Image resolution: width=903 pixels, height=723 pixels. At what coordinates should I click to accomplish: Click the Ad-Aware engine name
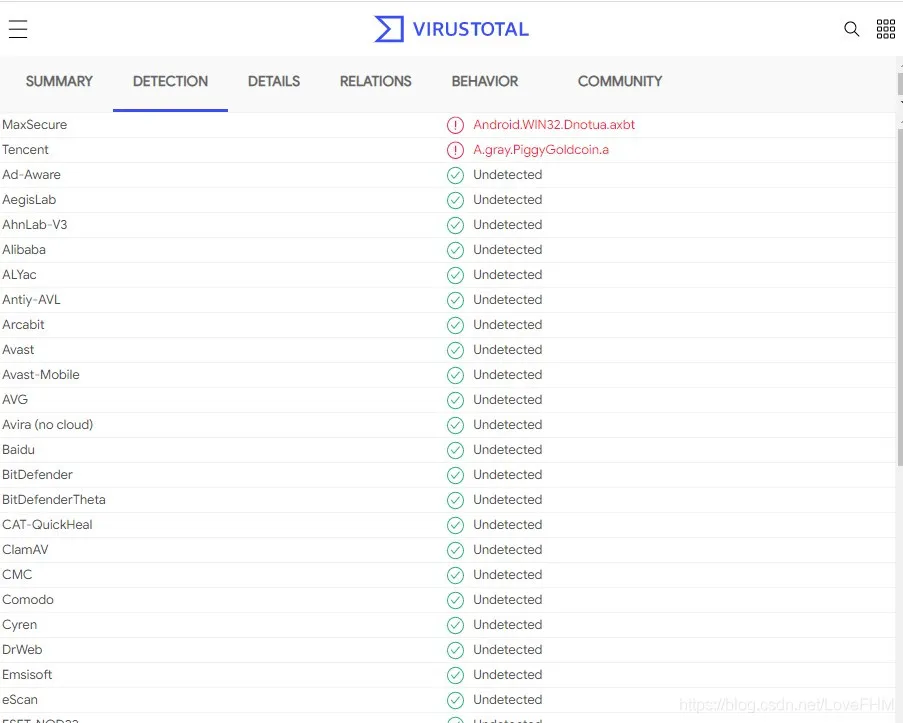click(31, 175)
